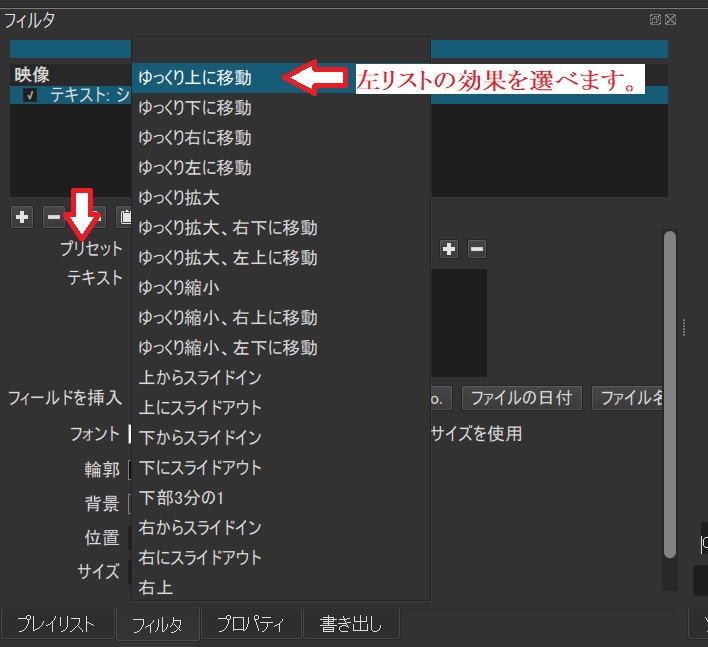Select 上にスライドアウト preset

281,408
